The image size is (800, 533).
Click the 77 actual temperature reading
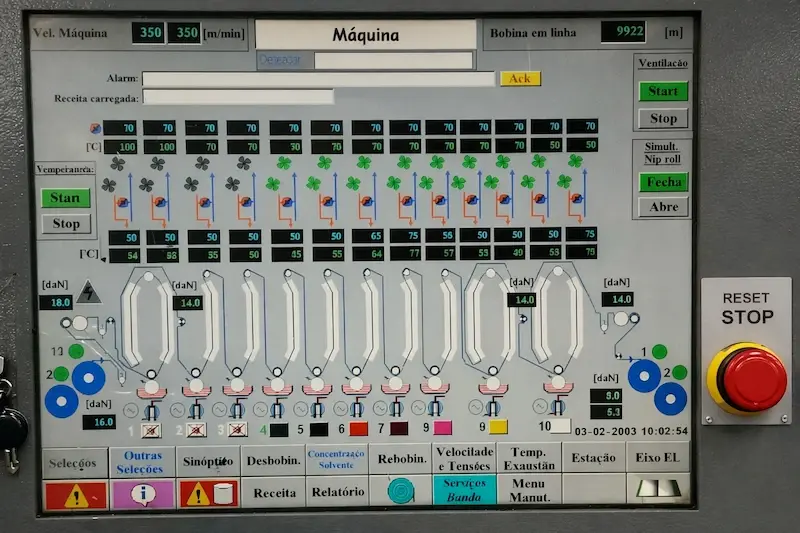[x=407, y=252]
